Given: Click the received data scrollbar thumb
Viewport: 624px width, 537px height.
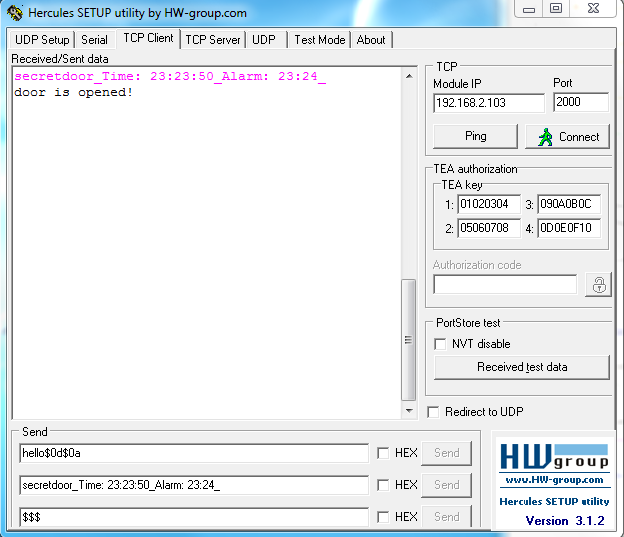Looking at the screenshot, I should (408, 340).
